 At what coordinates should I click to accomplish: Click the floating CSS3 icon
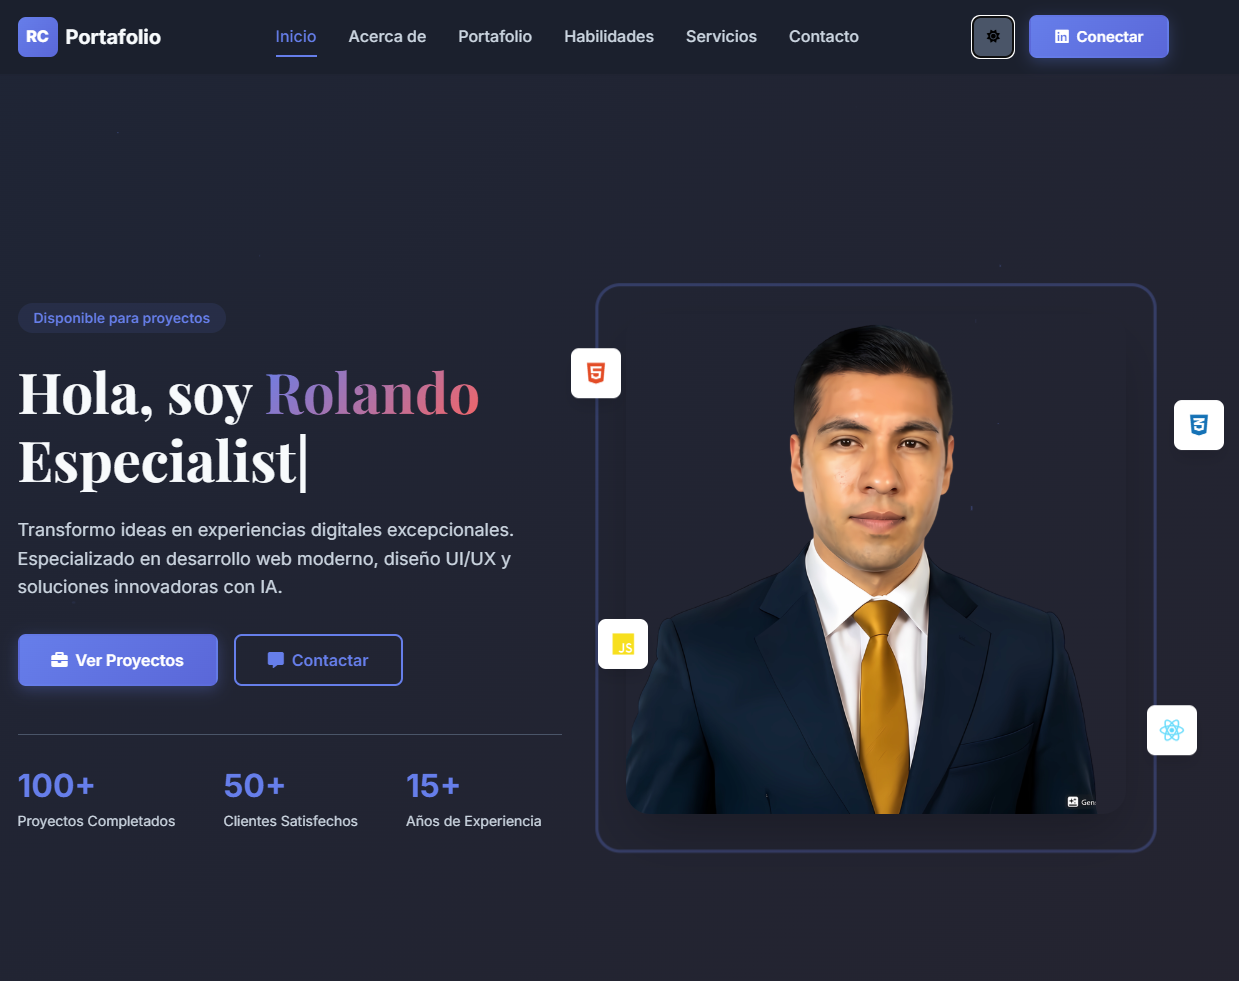pyautogui.click(x=1199, y=425)
